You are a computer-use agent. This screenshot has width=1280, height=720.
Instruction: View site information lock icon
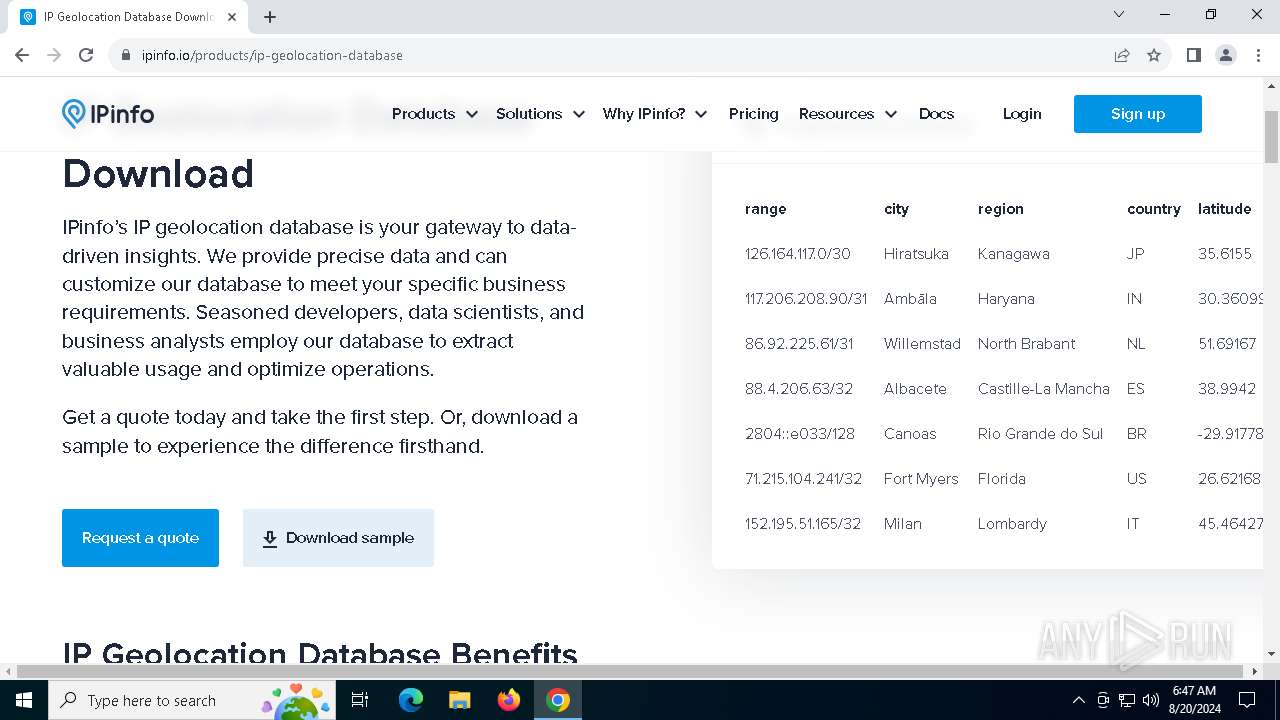[x=126, y=55]
